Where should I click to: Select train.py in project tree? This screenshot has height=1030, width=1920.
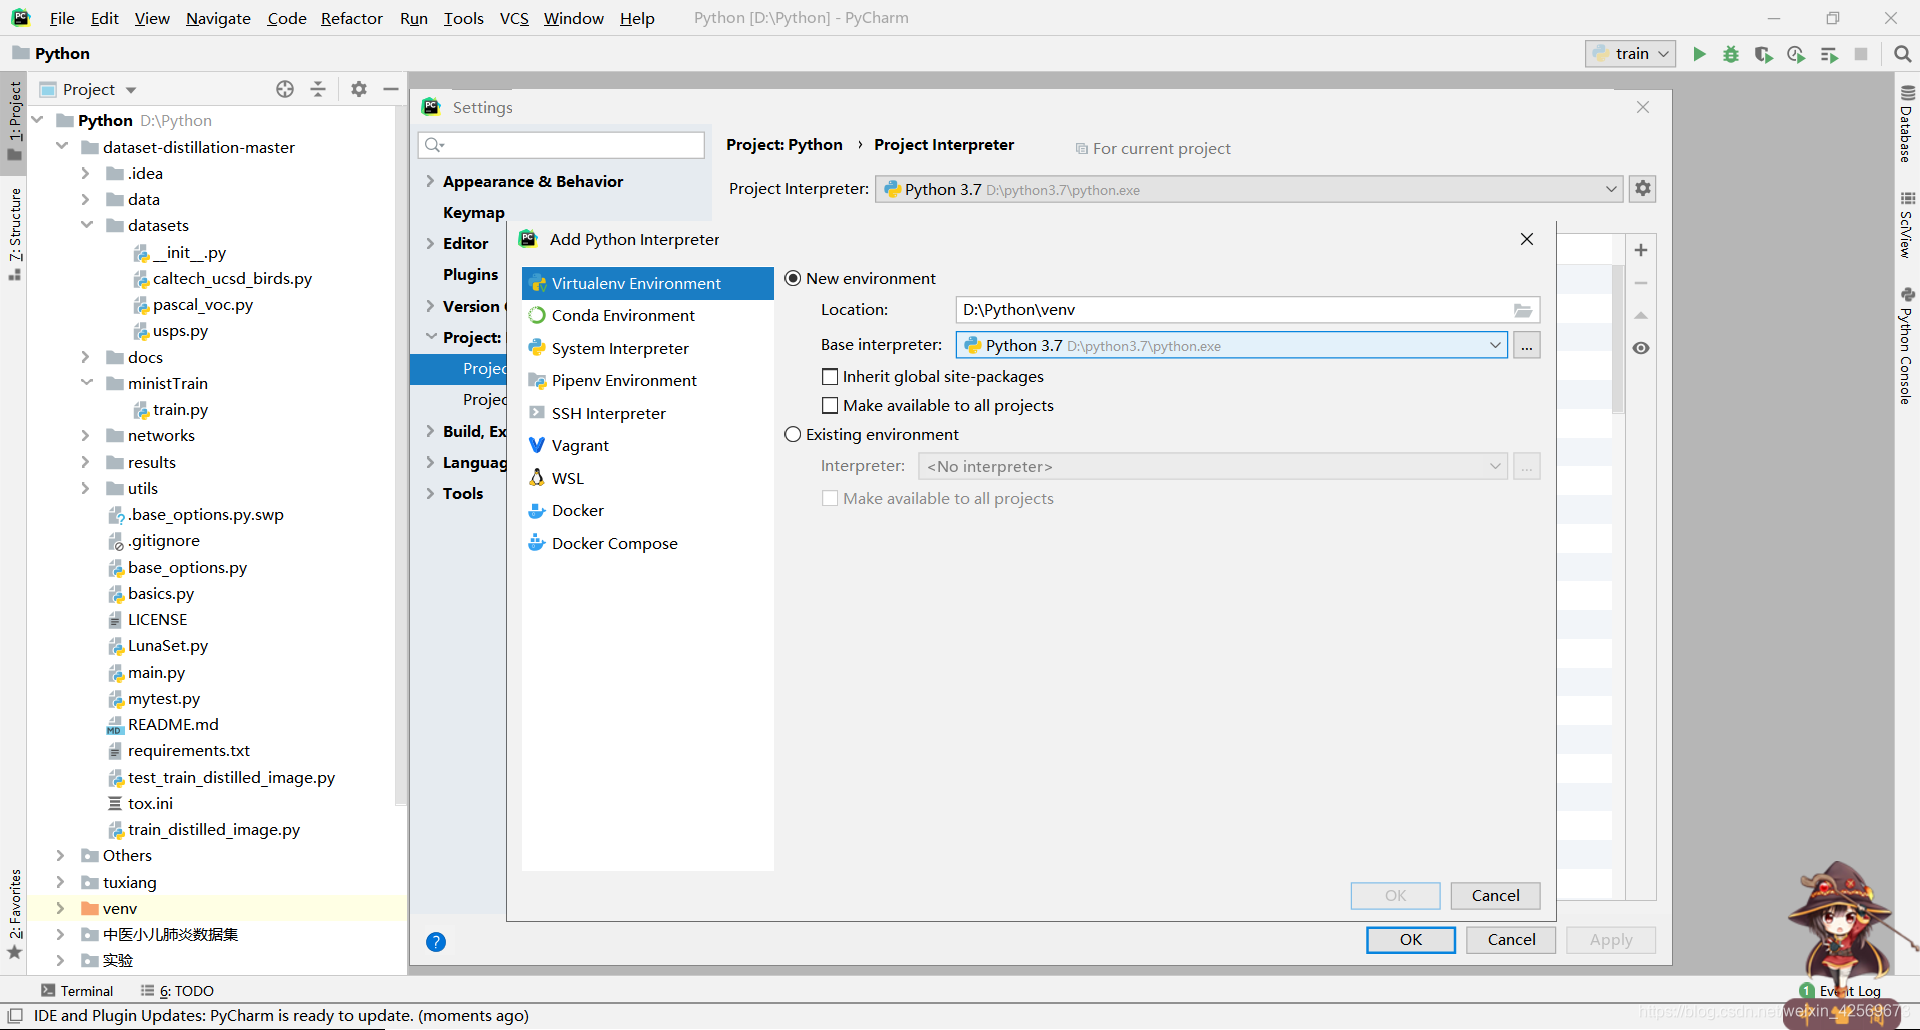pos(180,409)
